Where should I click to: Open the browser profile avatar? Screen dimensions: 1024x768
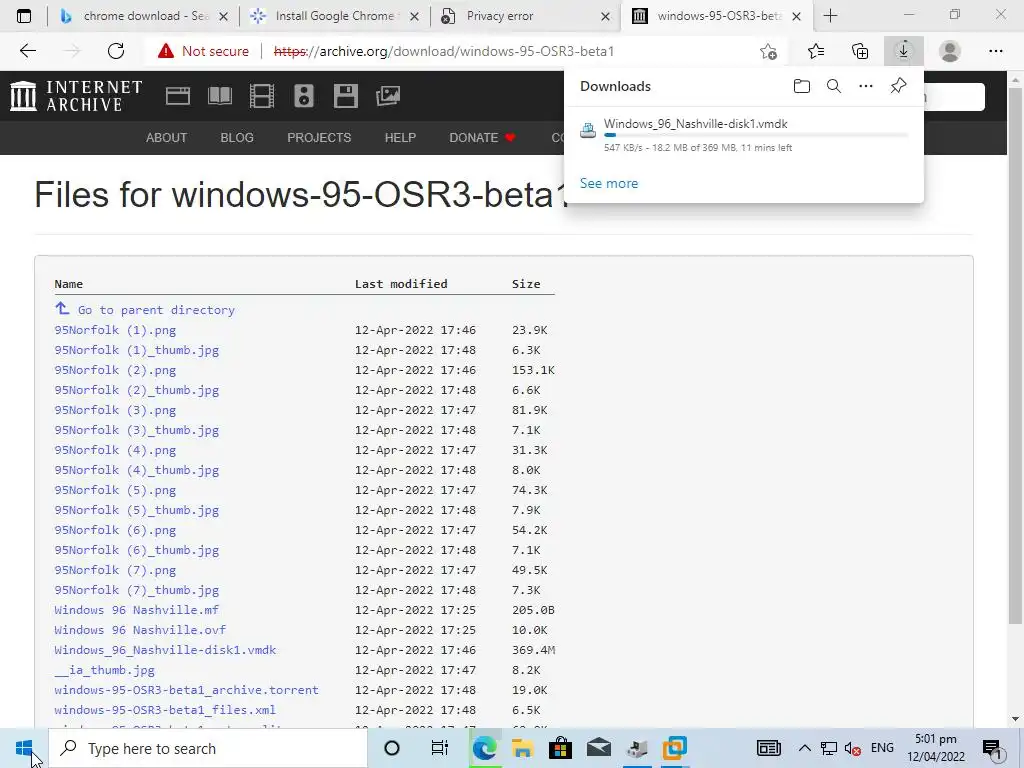point(950,51)
